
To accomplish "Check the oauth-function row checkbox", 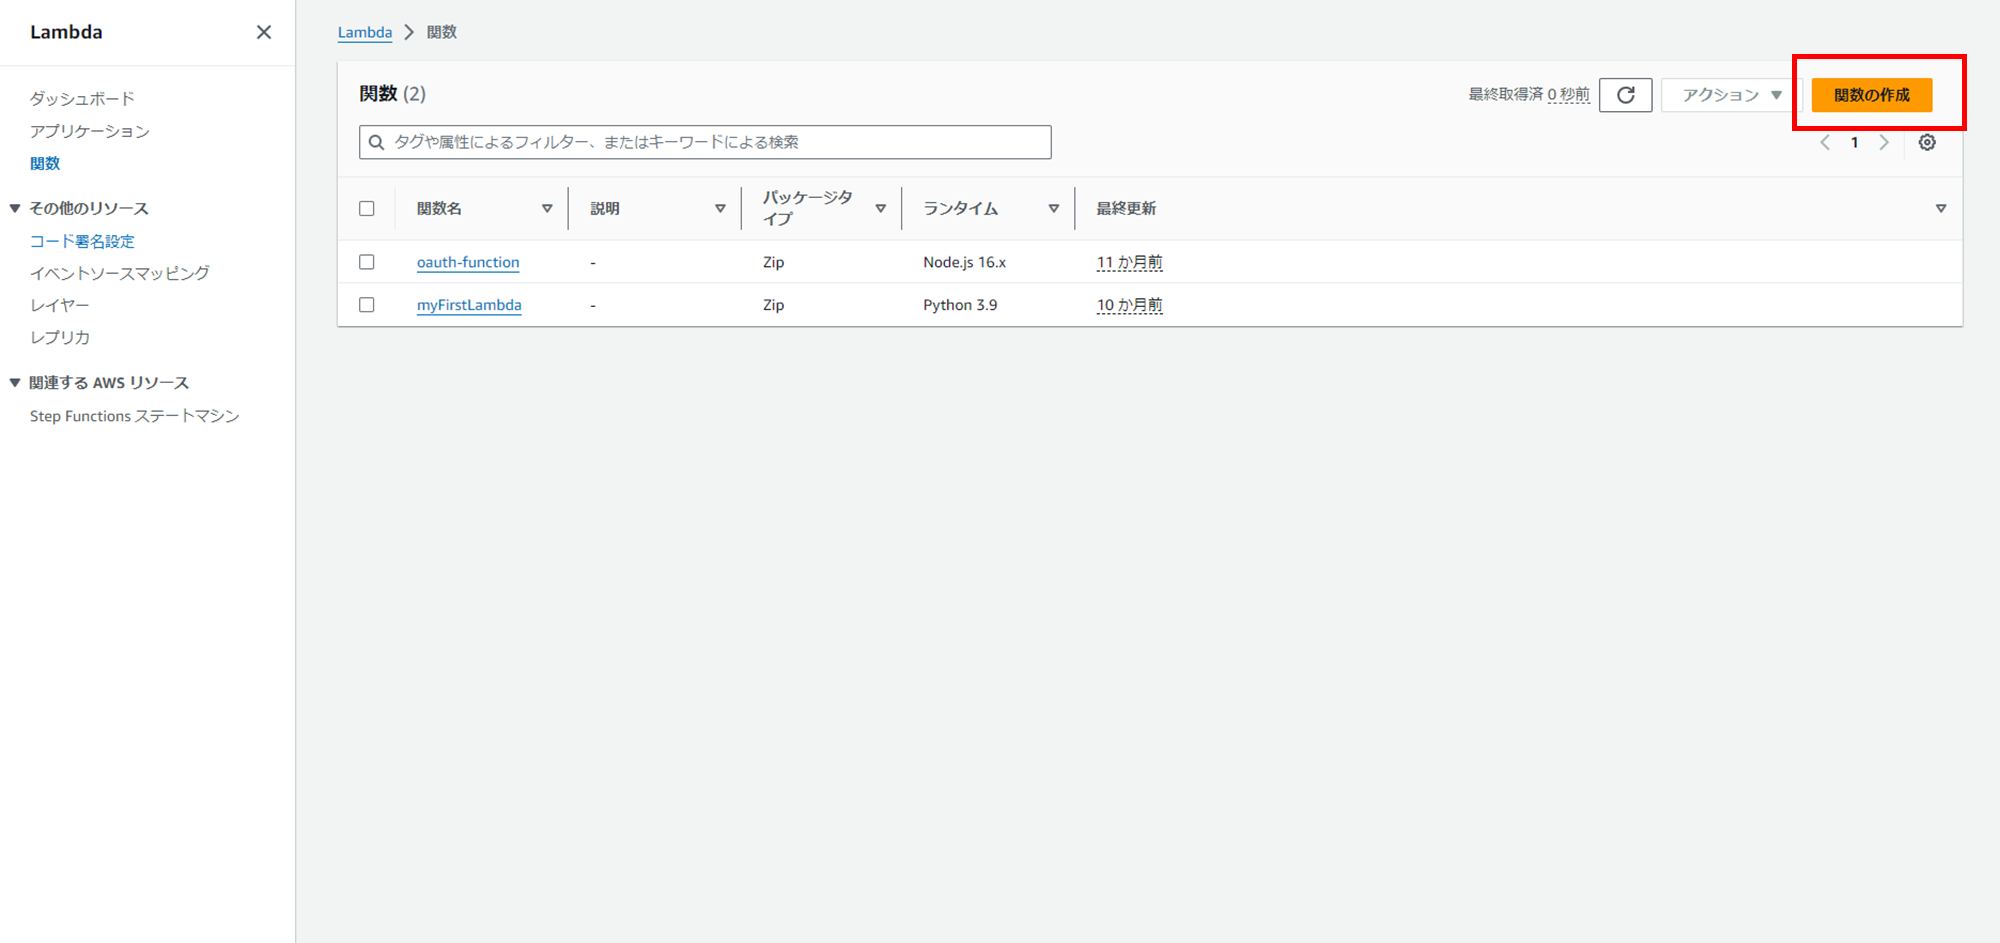I will pos(367,261).
